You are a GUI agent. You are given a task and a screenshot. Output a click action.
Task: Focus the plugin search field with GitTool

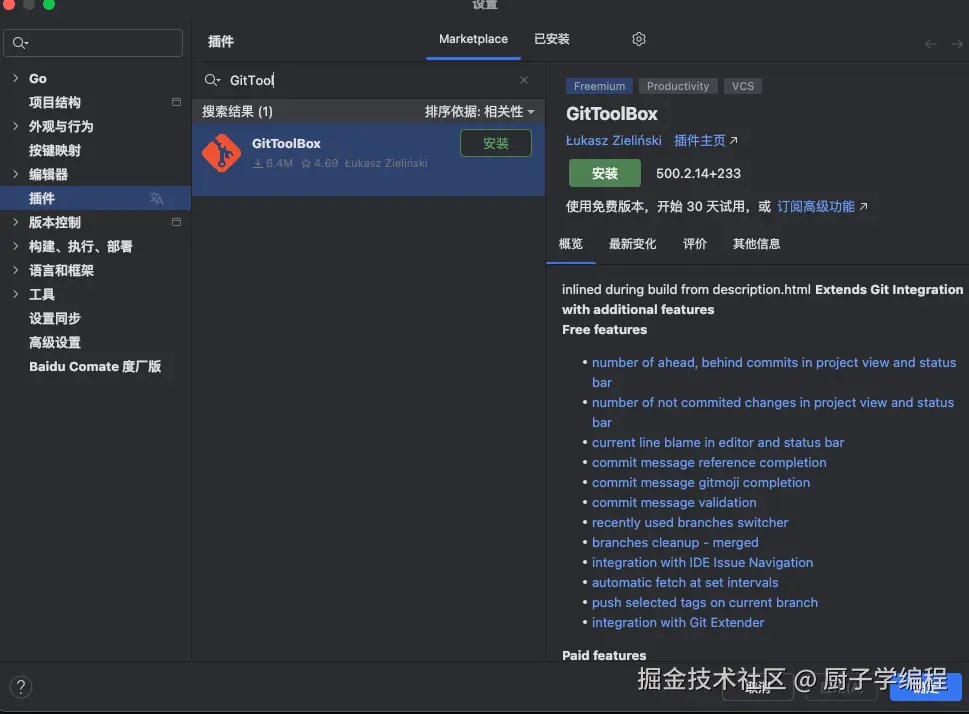[x=368, y=80]
